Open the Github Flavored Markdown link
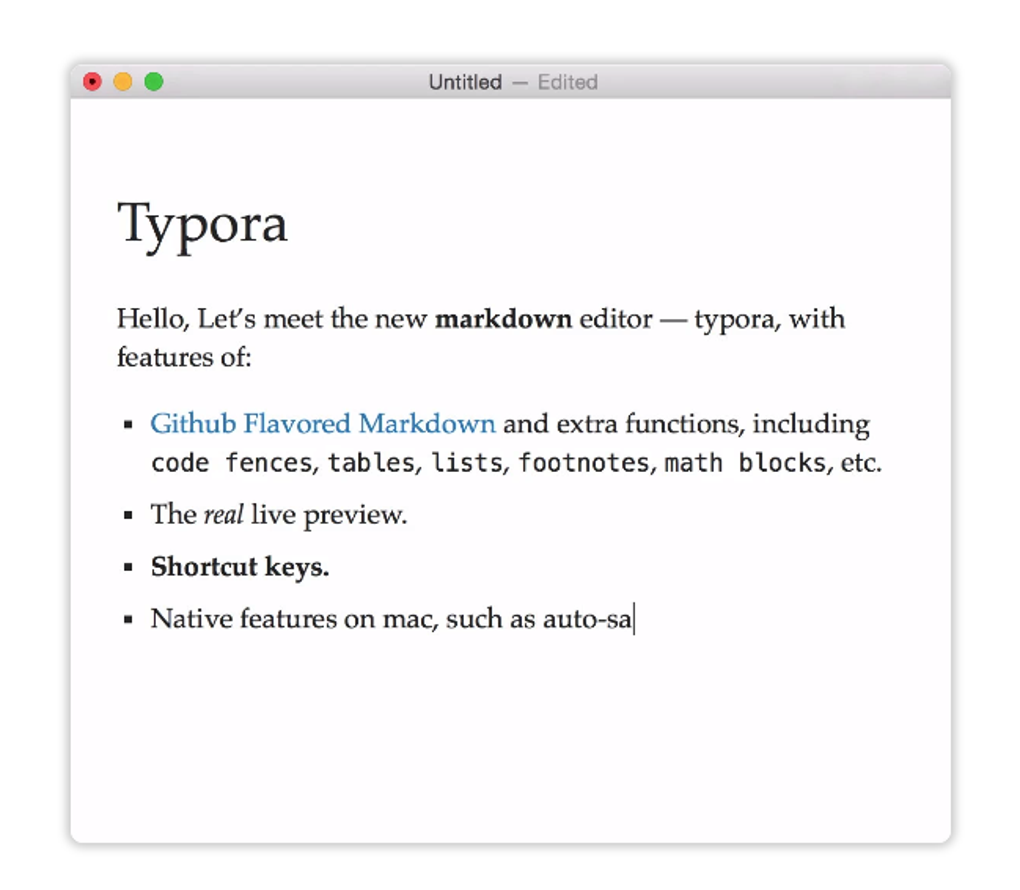Viewport: 1020px width, 890px height. (x=323, y=424)
